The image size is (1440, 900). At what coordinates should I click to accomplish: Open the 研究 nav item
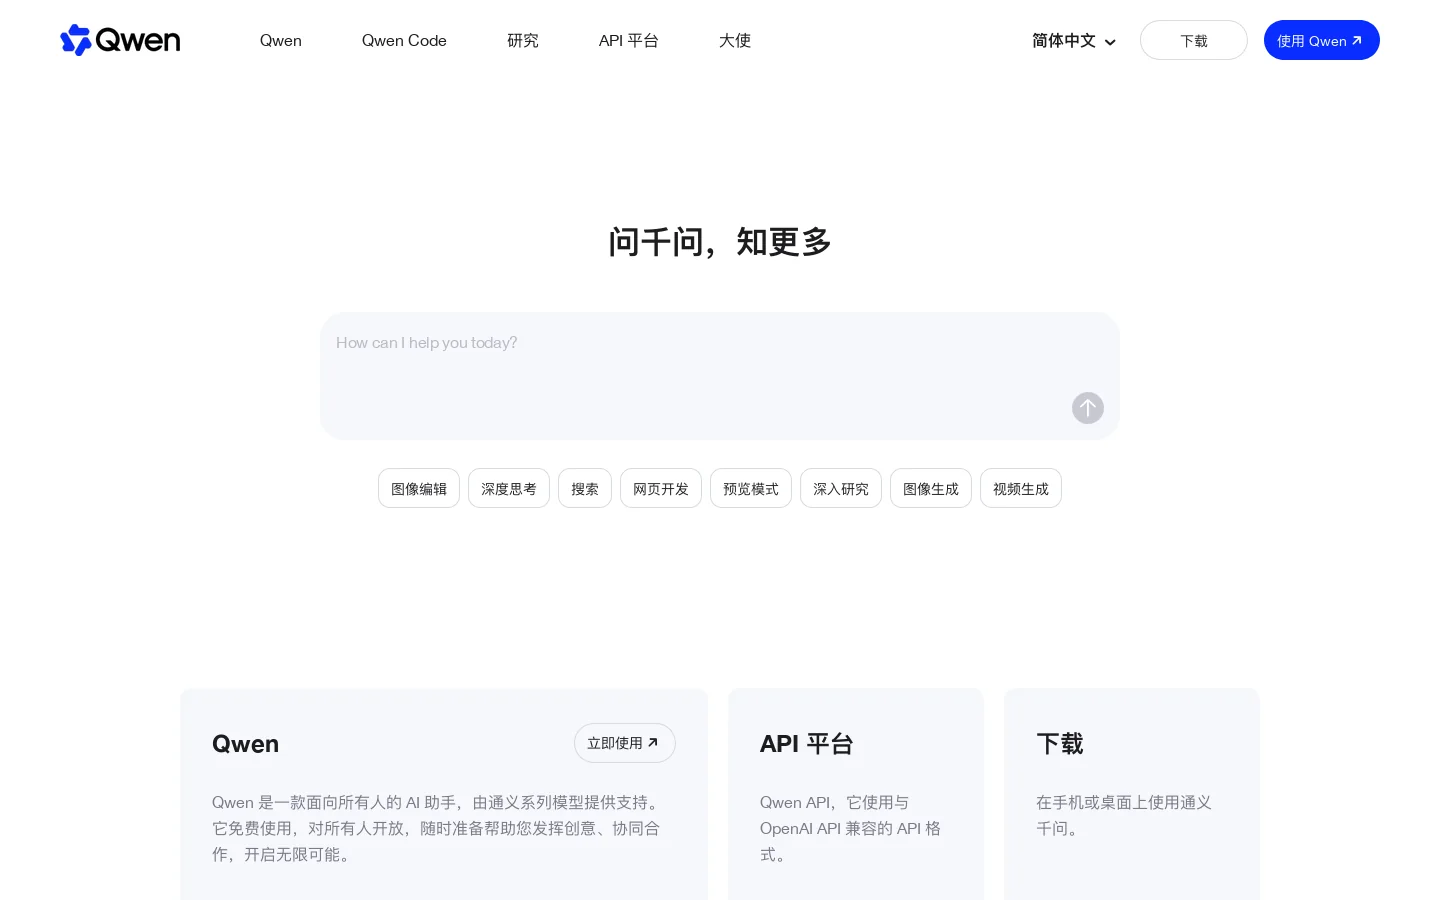pos(523,40)
